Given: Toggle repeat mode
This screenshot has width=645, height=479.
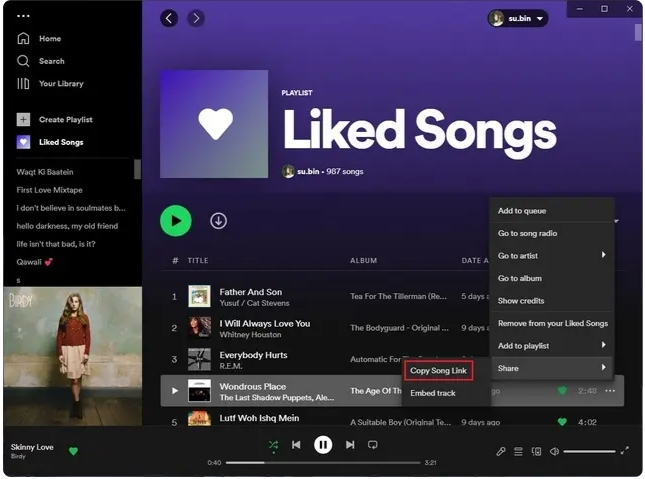Looking at the screenshot, I should click(373, 445).
